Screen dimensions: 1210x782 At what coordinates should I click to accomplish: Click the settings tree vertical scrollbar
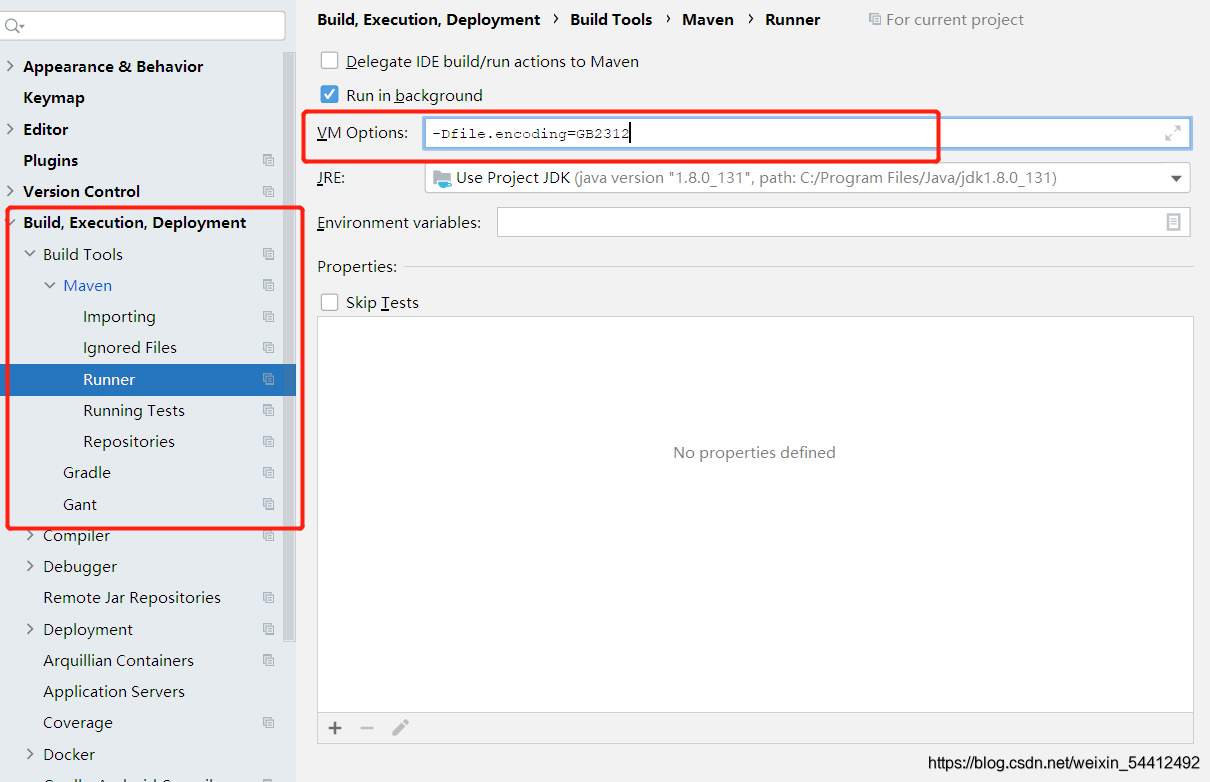pyautogui.click(x=289, y=345)
